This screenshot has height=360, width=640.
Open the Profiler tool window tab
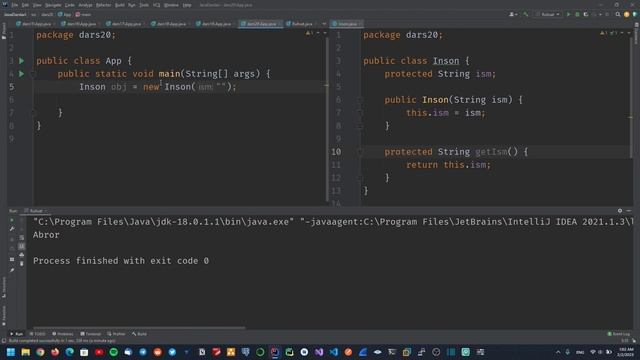point(116,334)
